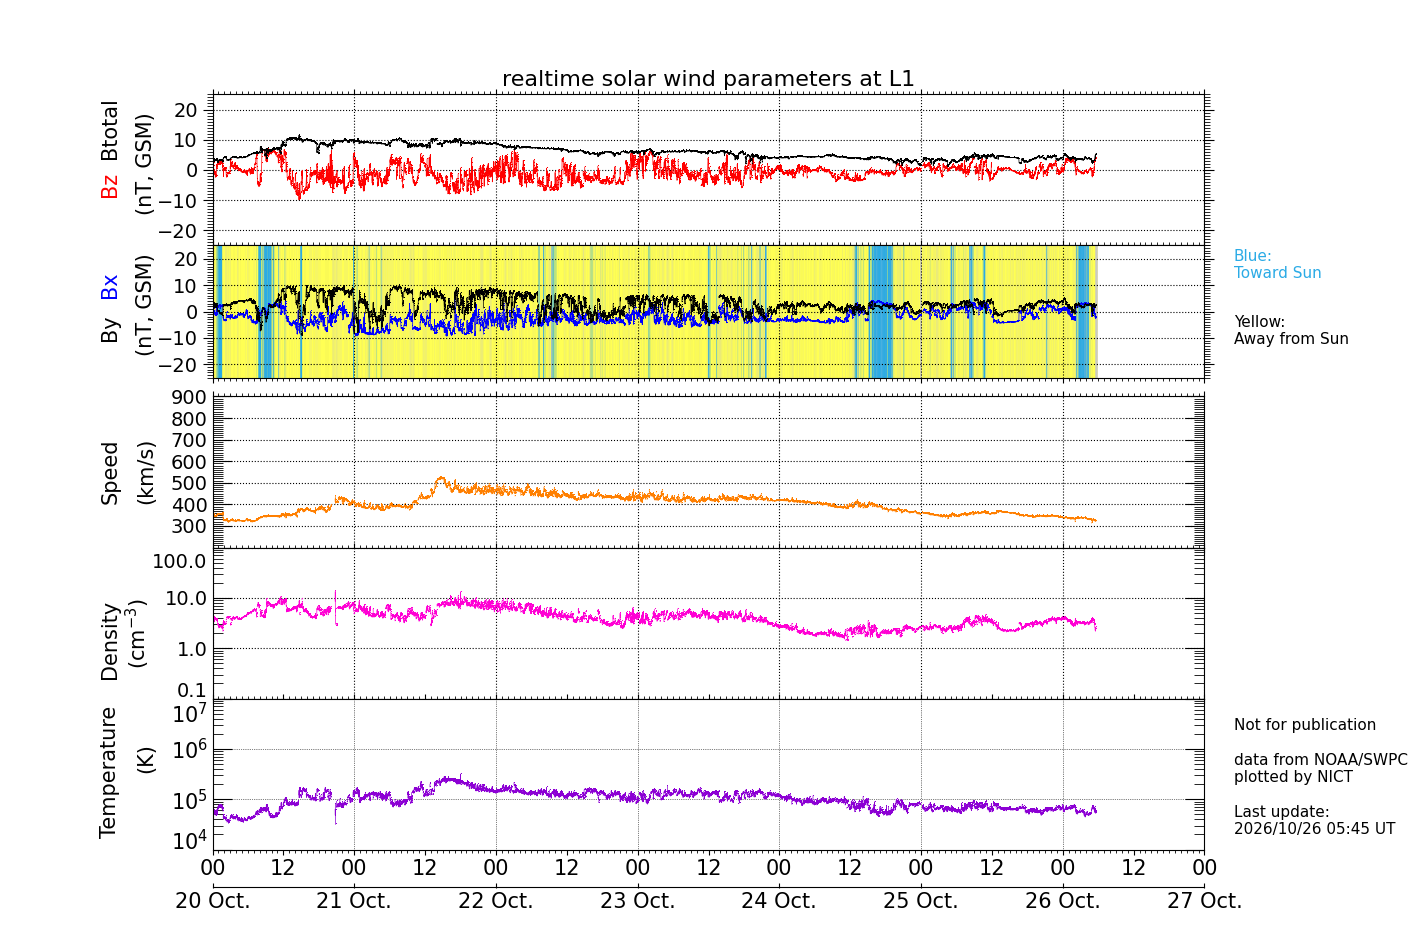
Task: Click the "Temperature" axis label
Action: pyautogui.click(x=109, y=772)
